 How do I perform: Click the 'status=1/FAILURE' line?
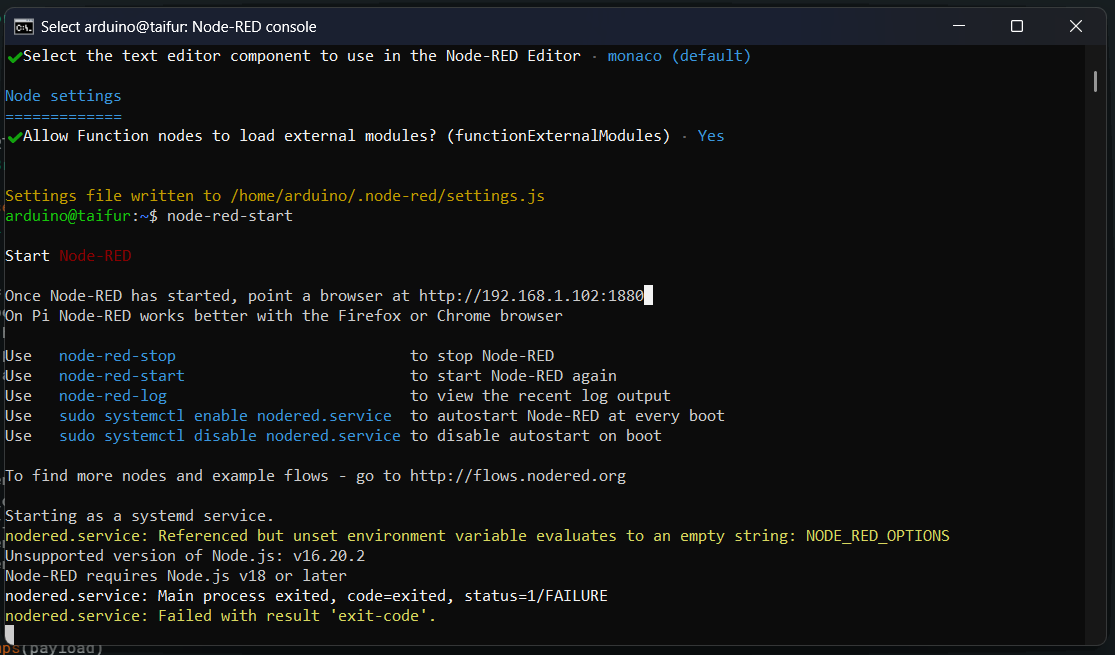[306, 595]
